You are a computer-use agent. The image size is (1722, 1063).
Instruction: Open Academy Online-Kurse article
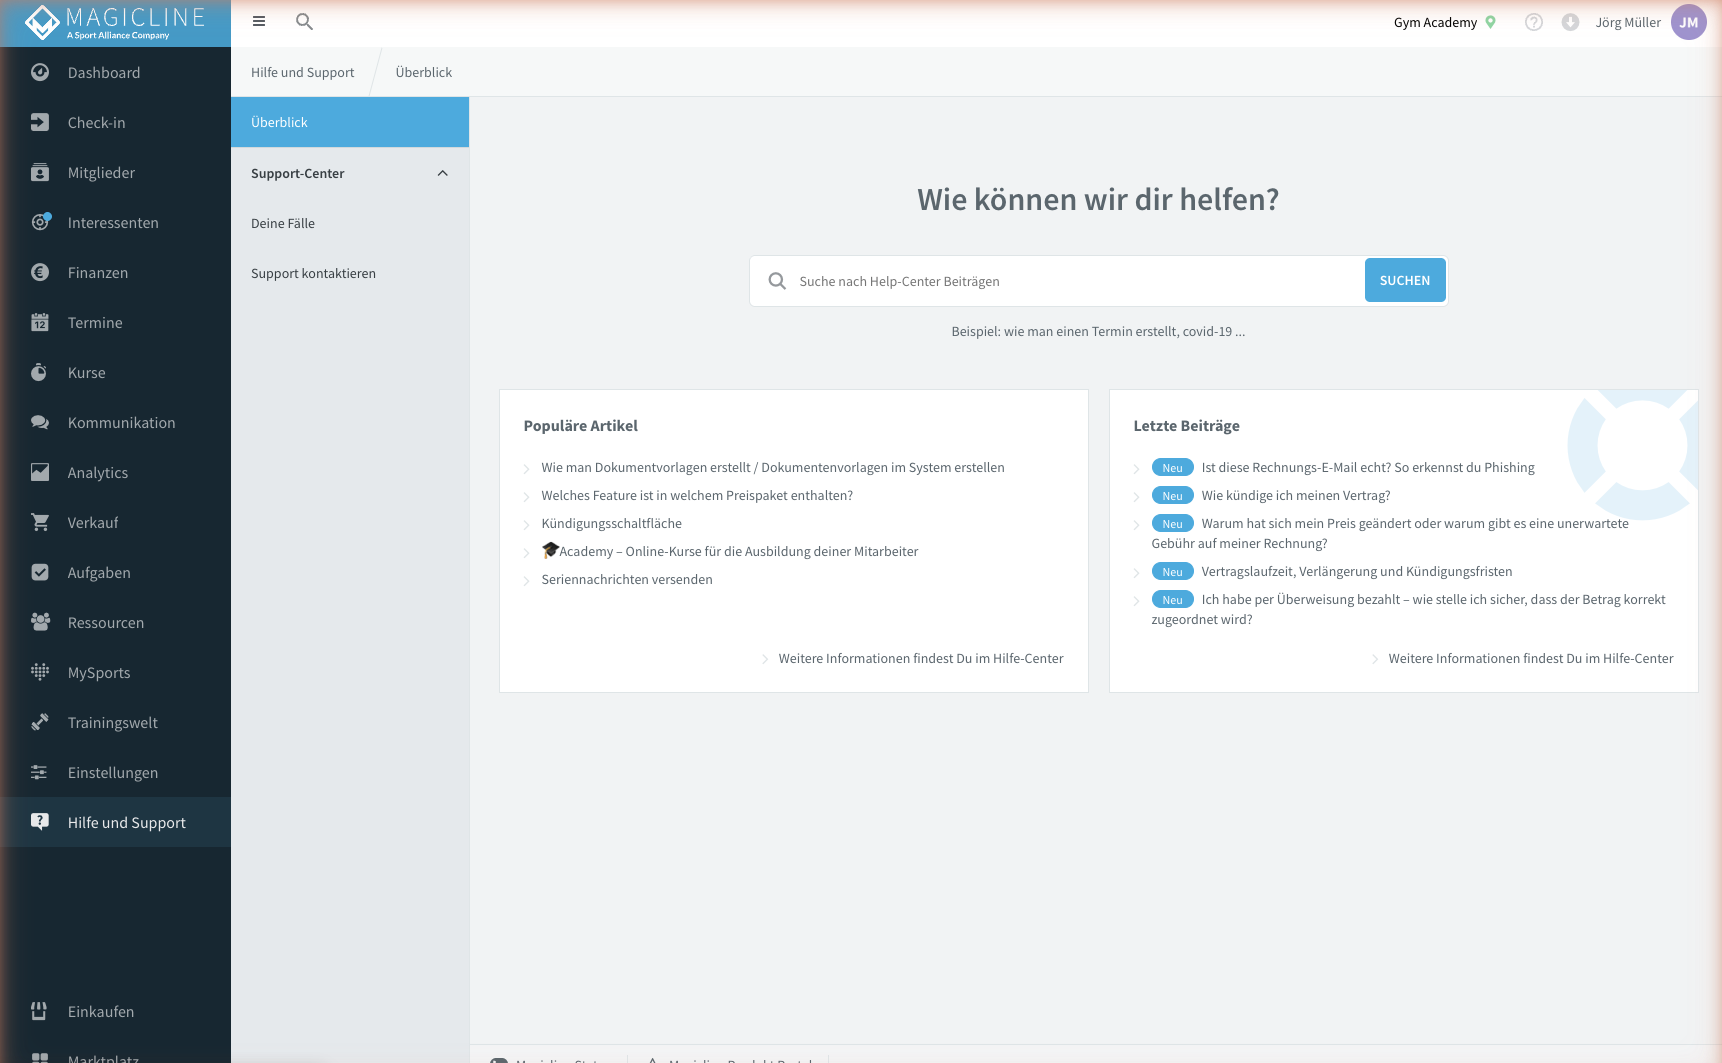(x=730, y=551)
